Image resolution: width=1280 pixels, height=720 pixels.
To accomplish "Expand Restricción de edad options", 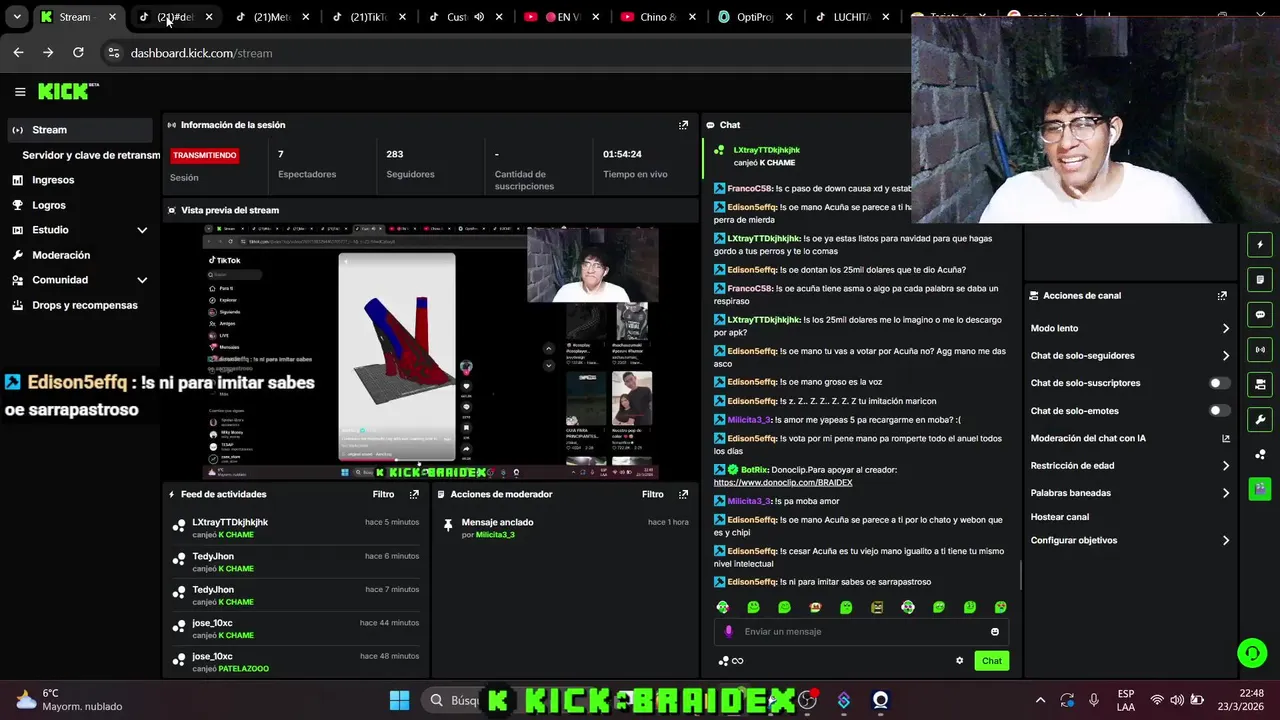I will click(1226, 466).
